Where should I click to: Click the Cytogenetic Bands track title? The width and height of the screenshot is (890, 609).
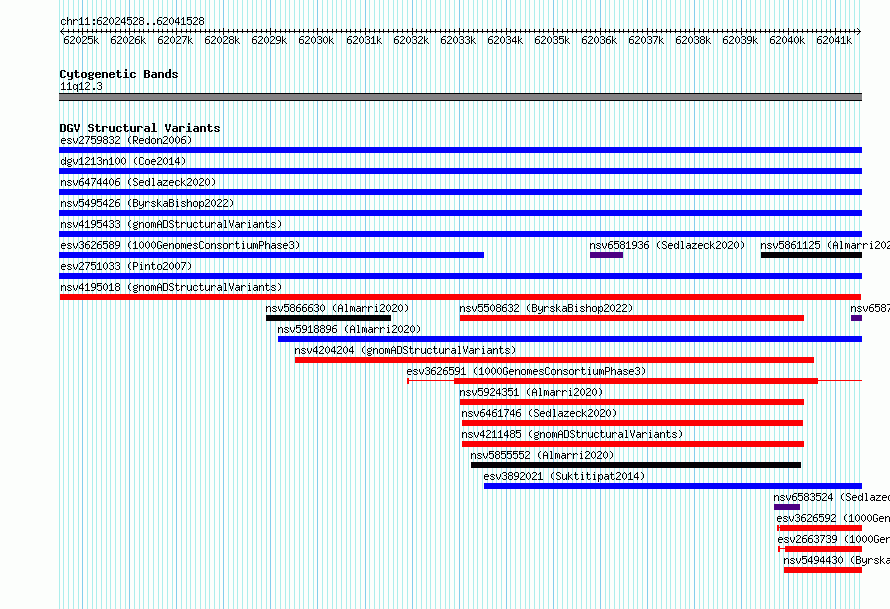(x=119, y=74)
